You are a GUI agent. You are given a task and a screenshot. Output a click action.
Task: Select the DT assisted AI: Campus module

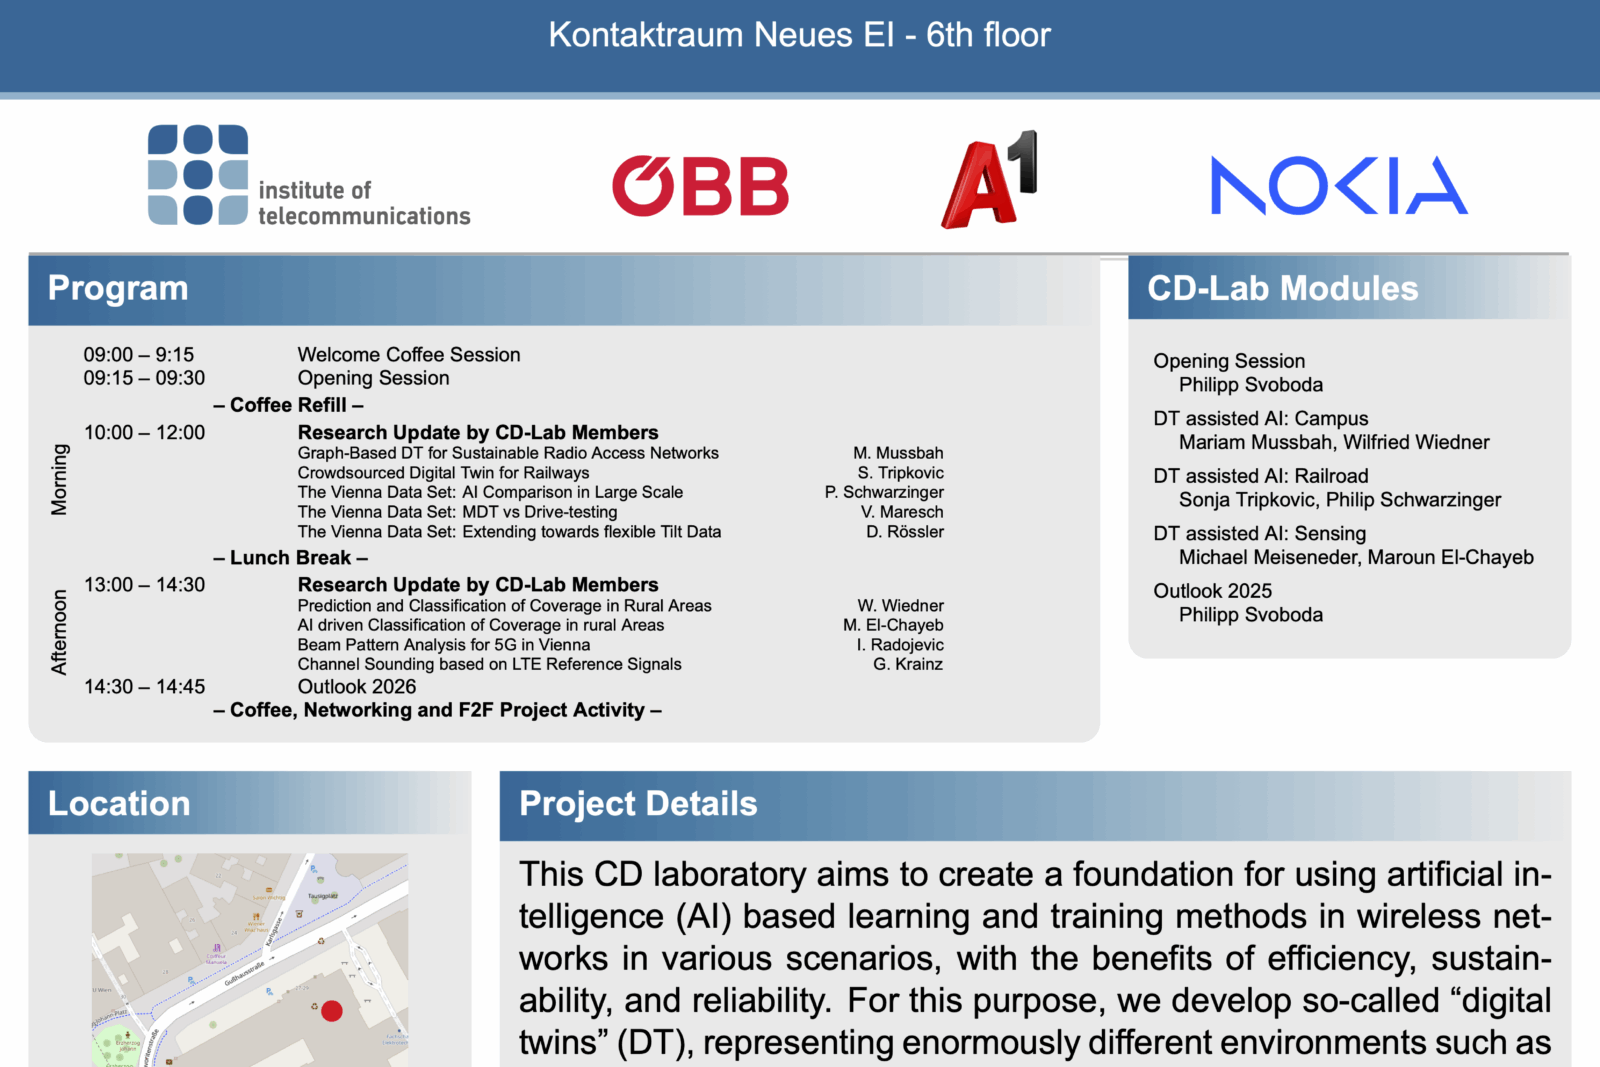coord(1260,419)
